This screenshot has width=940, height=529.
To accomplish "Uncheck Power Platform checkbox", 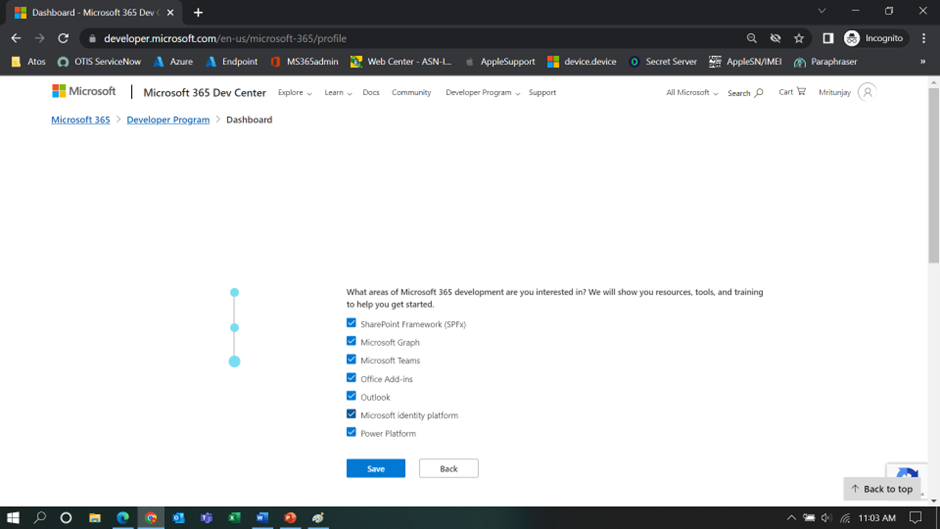I will (x=351, y=432).
